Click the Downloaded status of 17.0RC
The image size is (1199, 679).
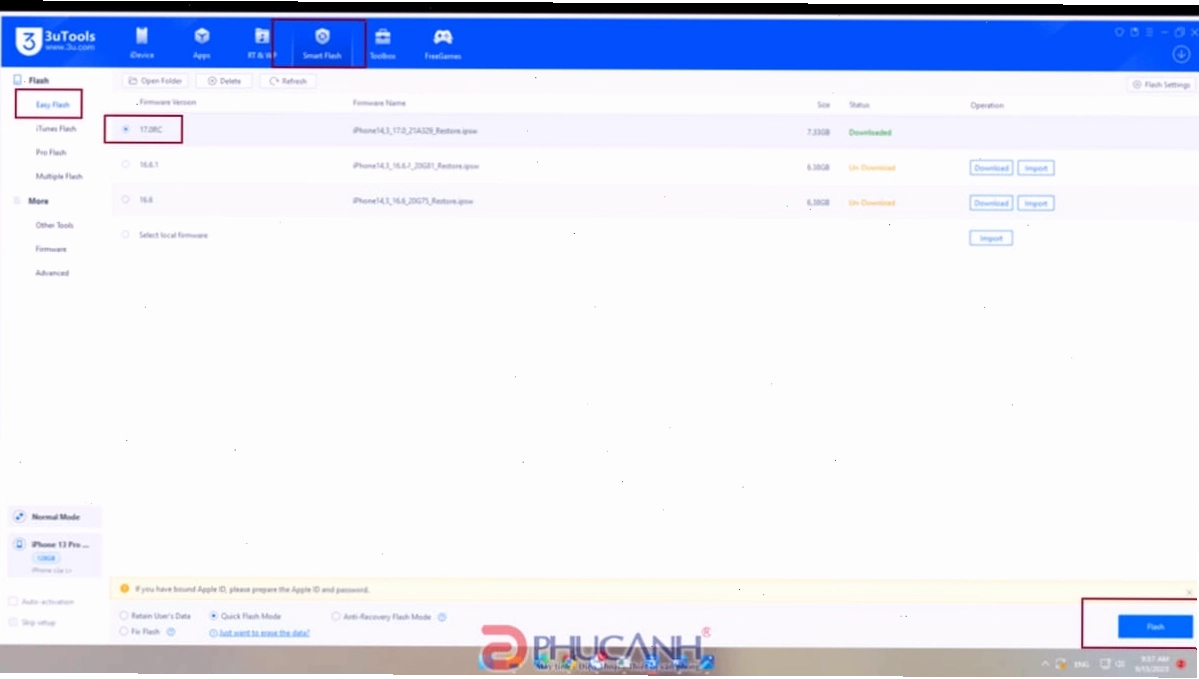(870, 132)
